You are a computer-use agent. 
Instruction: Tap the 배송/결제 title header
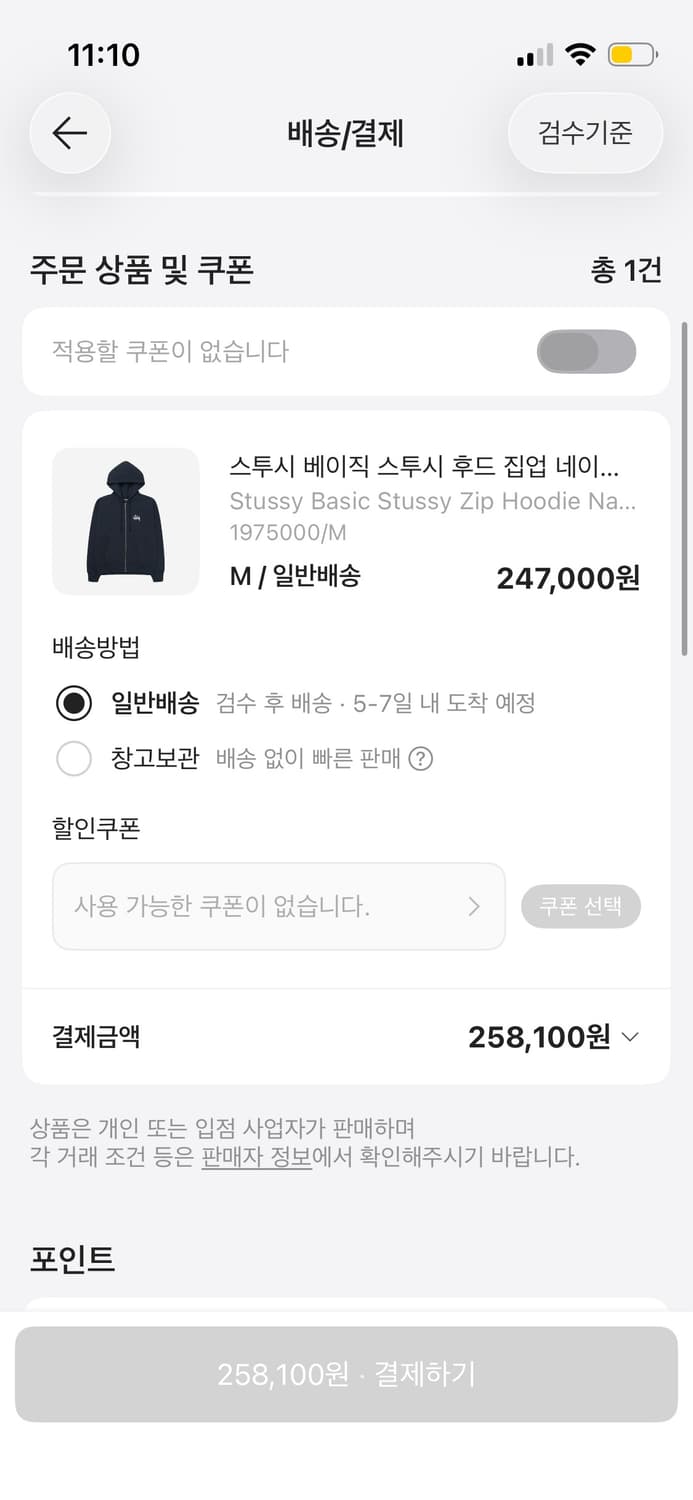pos(346,133)
